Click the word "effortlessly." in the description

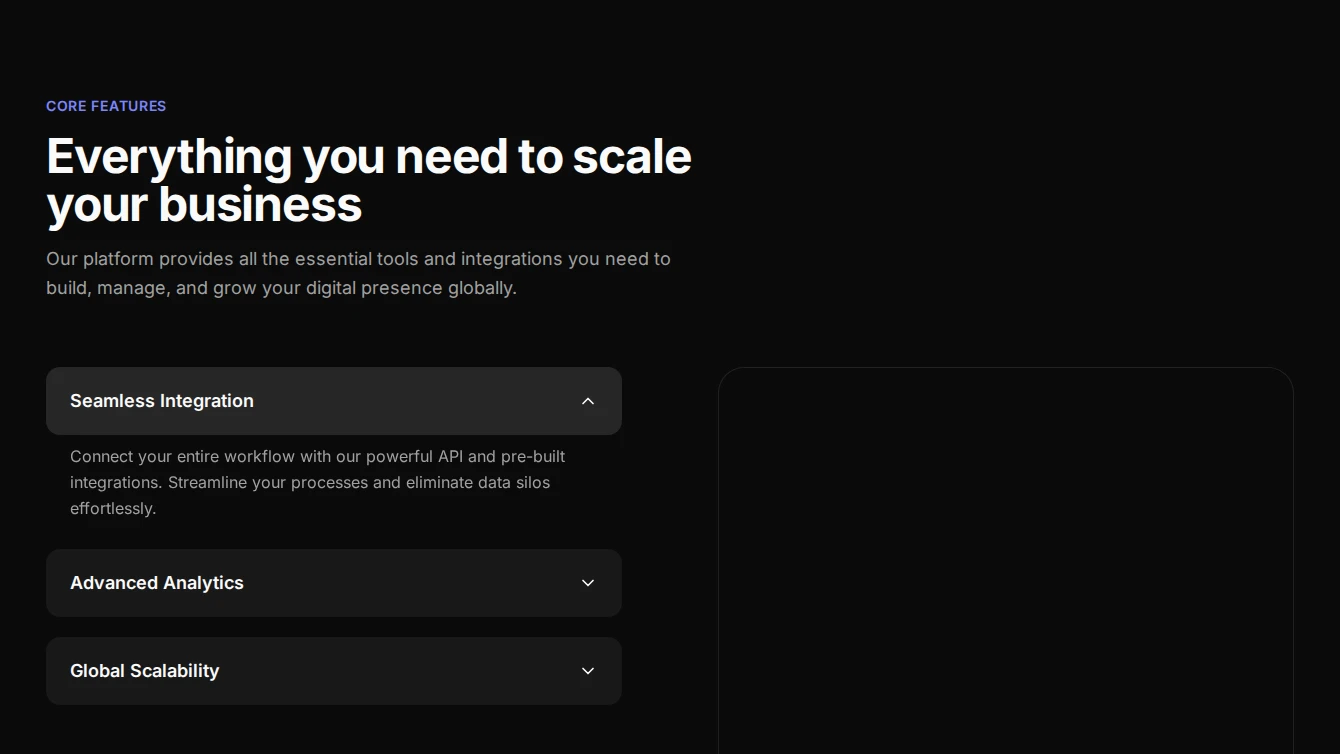click(113, 508)
